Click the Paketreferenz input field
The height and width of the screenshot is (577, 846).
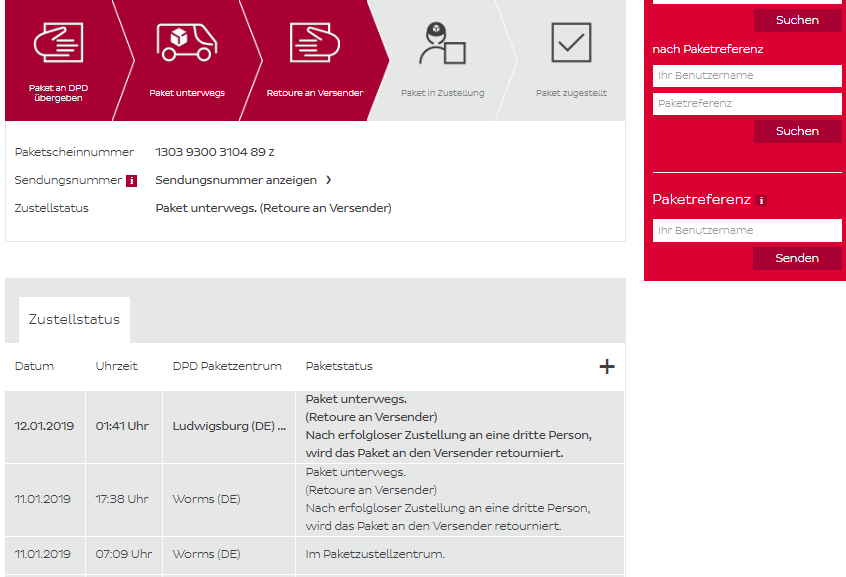[x=747, y=103]
